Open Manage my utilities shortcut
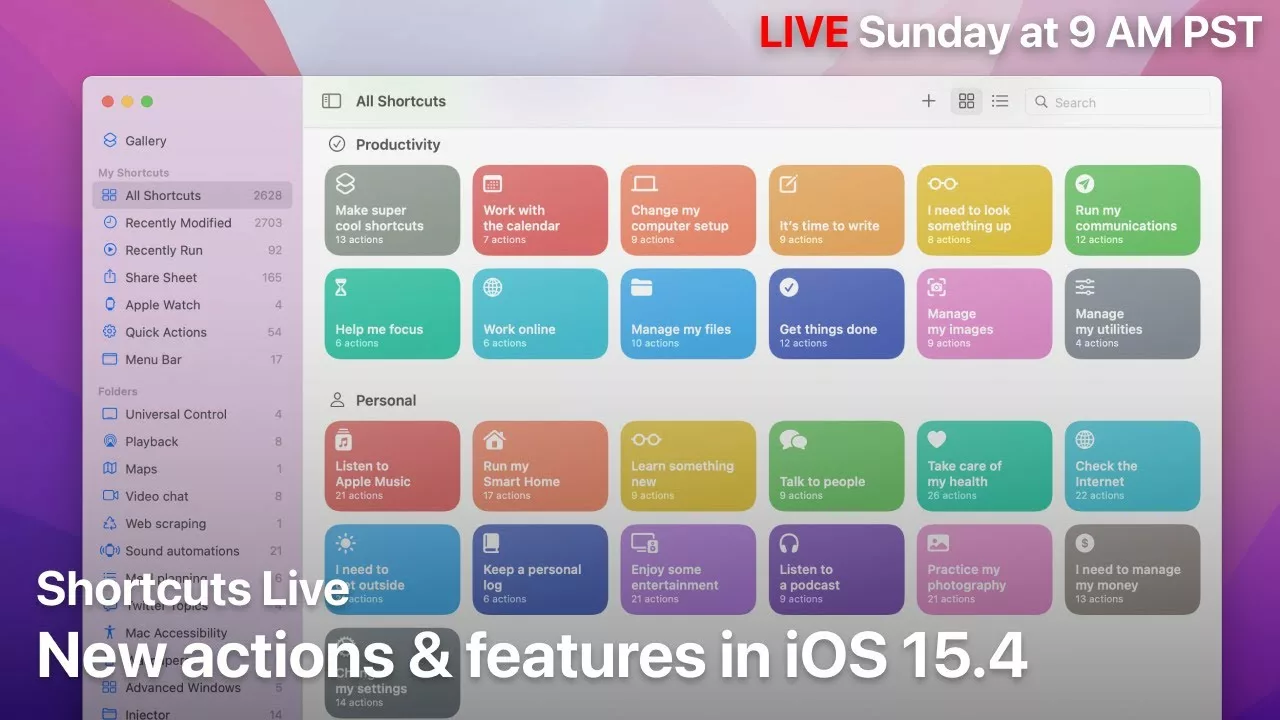Image resolution: width=1280 pixels, height=720 pixels. click(x=1133, y=313)
